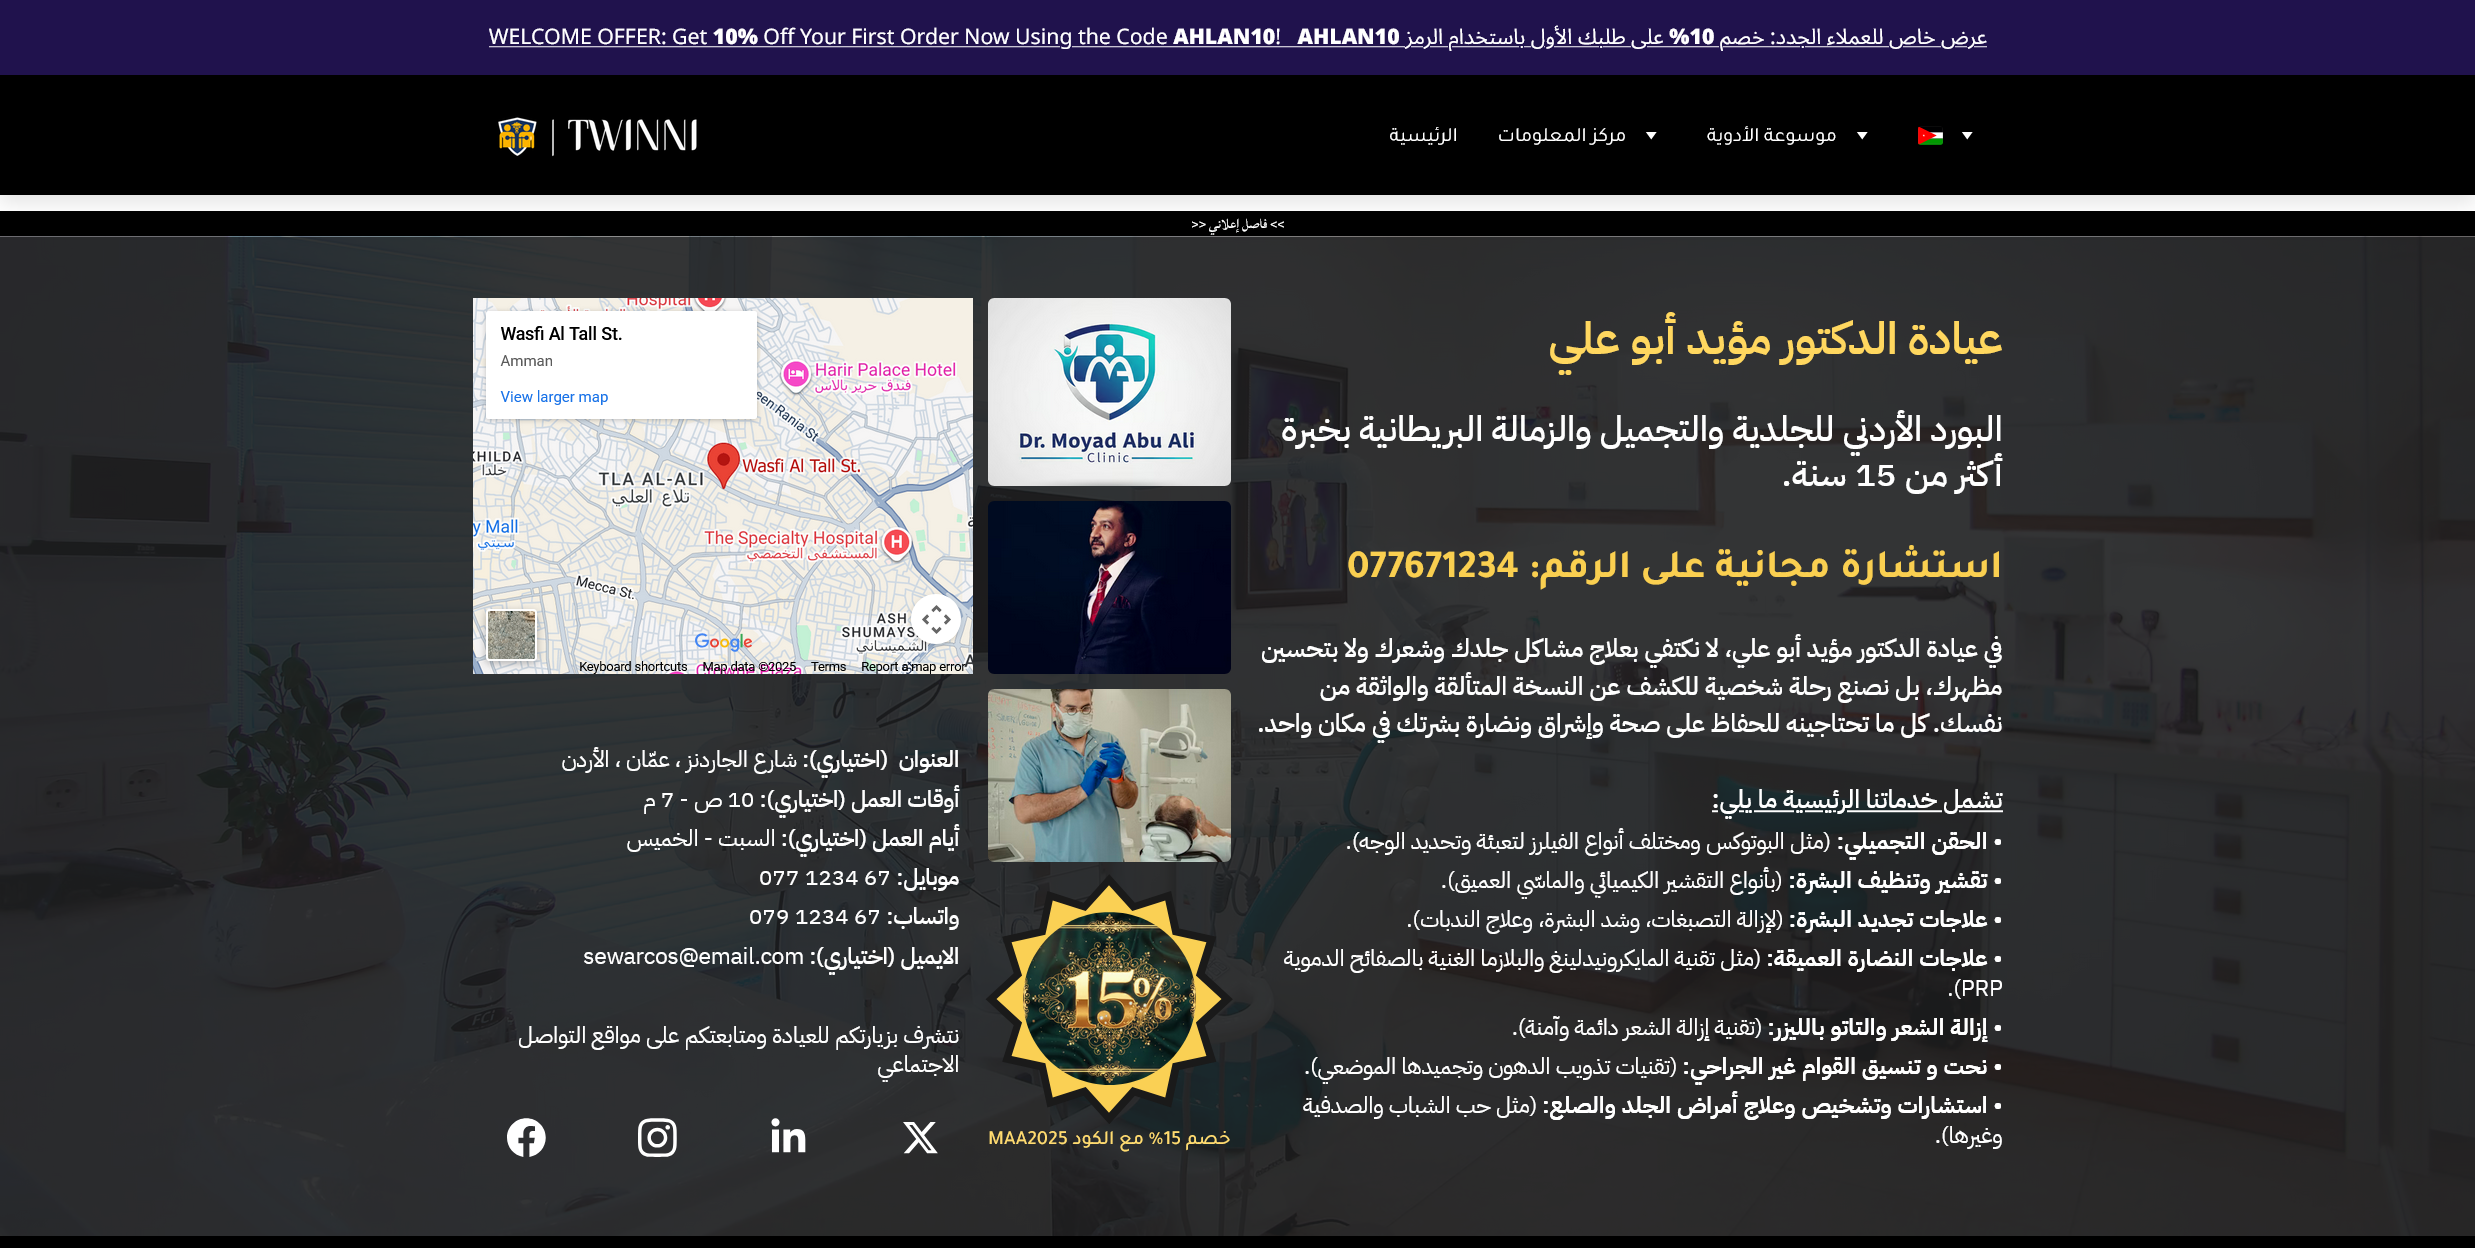The image size is (2475, 1248).
Task: Open the Facebook social icon
Action: [526, 1137]
